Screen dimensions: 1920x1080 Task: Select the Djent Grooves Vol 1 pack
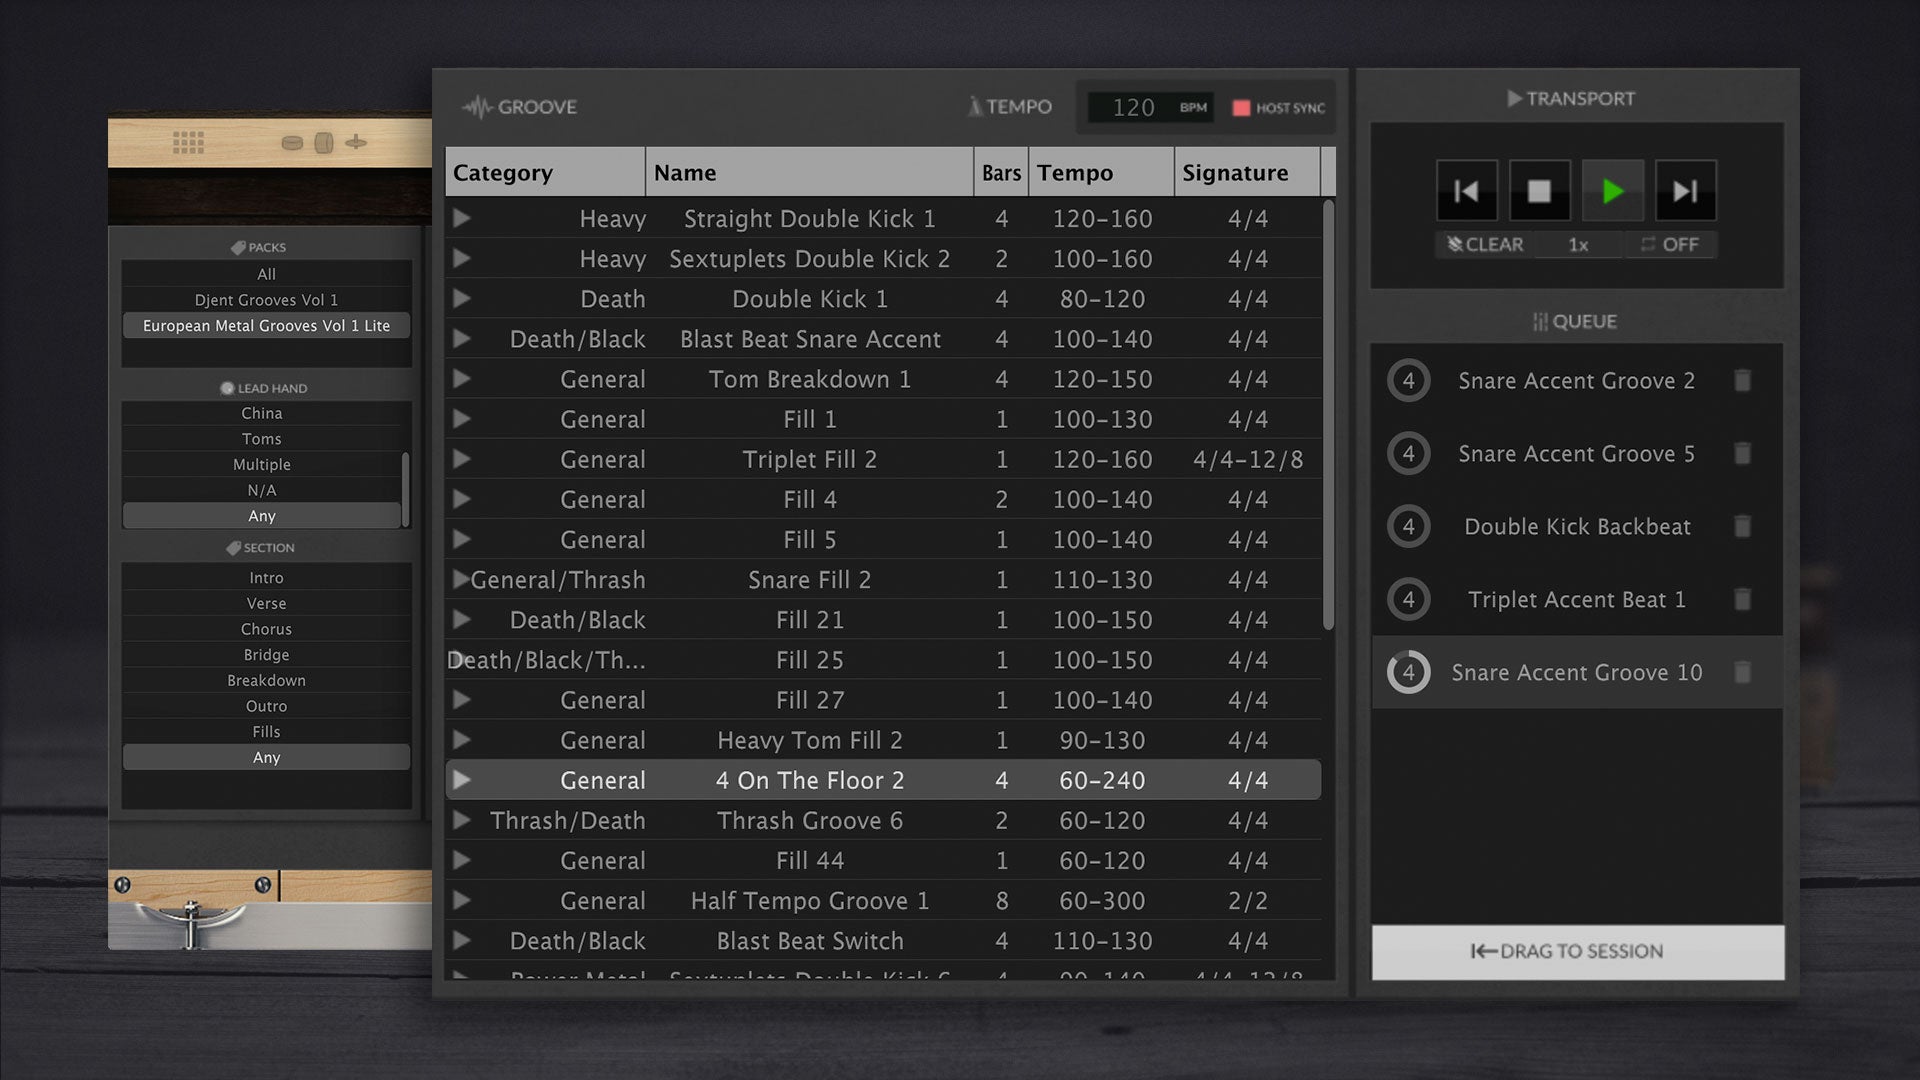pyautogui.click(x=266, y=300)
